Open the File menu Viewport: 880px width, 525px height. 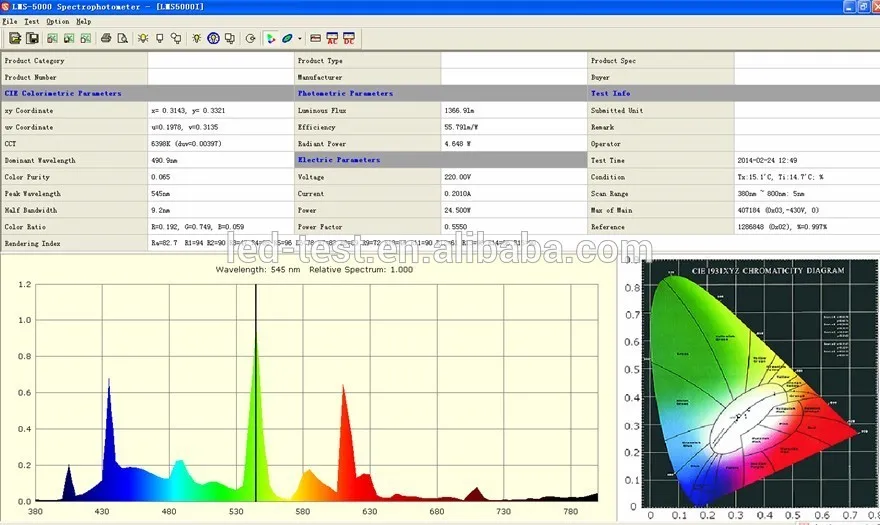[11, 21]
